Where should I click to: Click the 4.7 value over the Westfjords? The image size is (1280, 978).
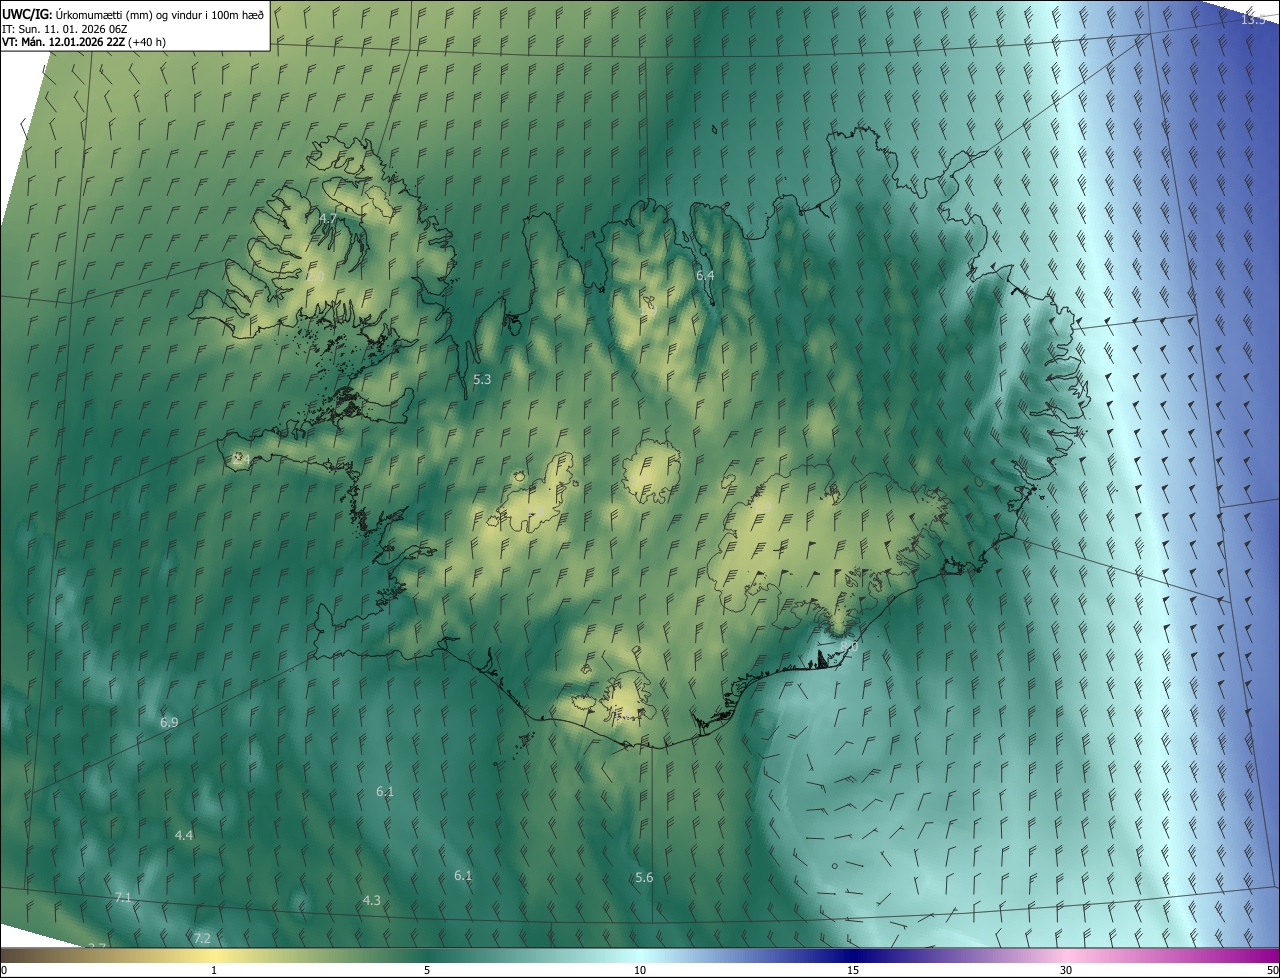[x=327, y=218]
